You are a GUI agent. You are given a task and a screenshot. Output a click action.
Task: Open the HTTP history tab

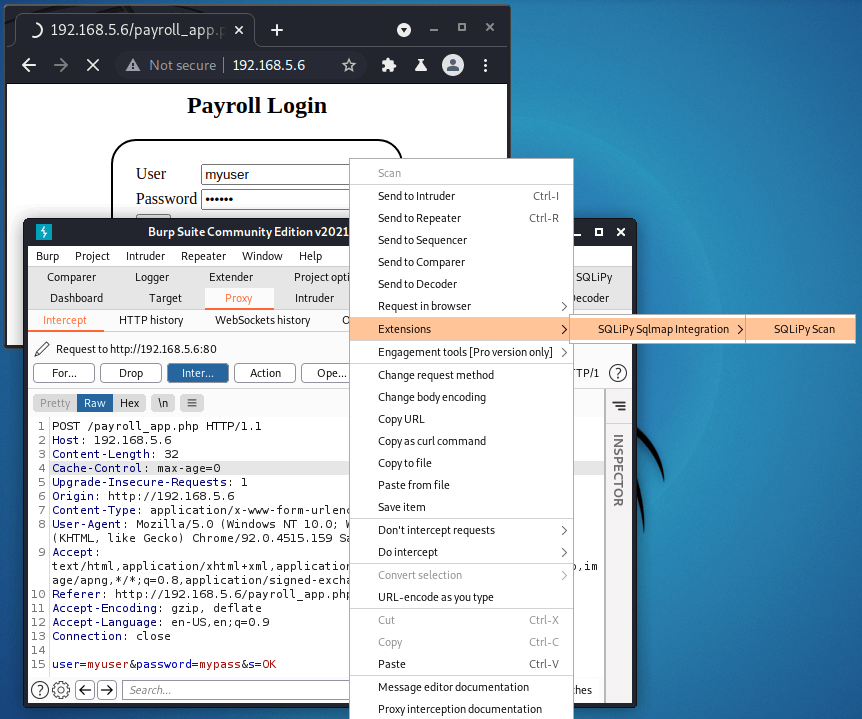[x=151, y=320]
